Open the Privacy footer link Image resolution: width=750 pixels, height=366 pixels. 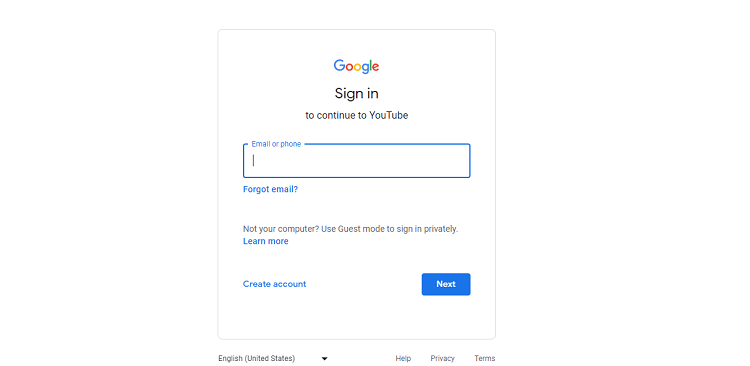pyautogui.click(x=442, y=358)
